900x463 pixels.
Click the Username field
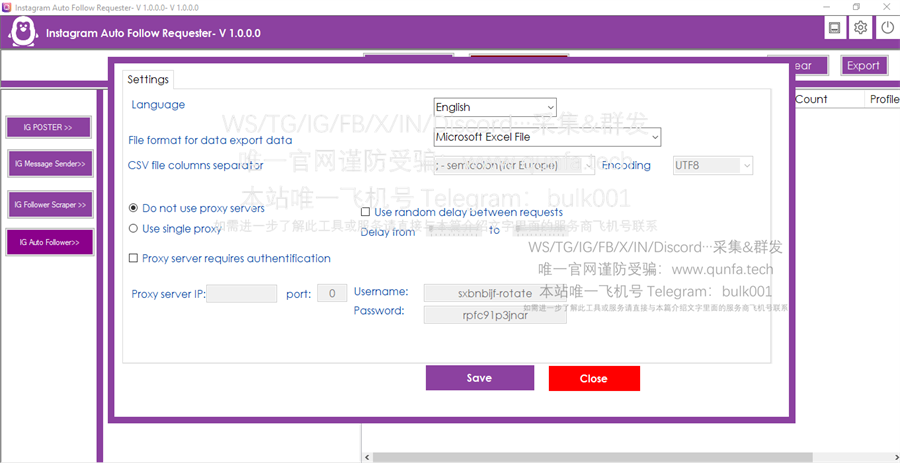tap(495, 293)
